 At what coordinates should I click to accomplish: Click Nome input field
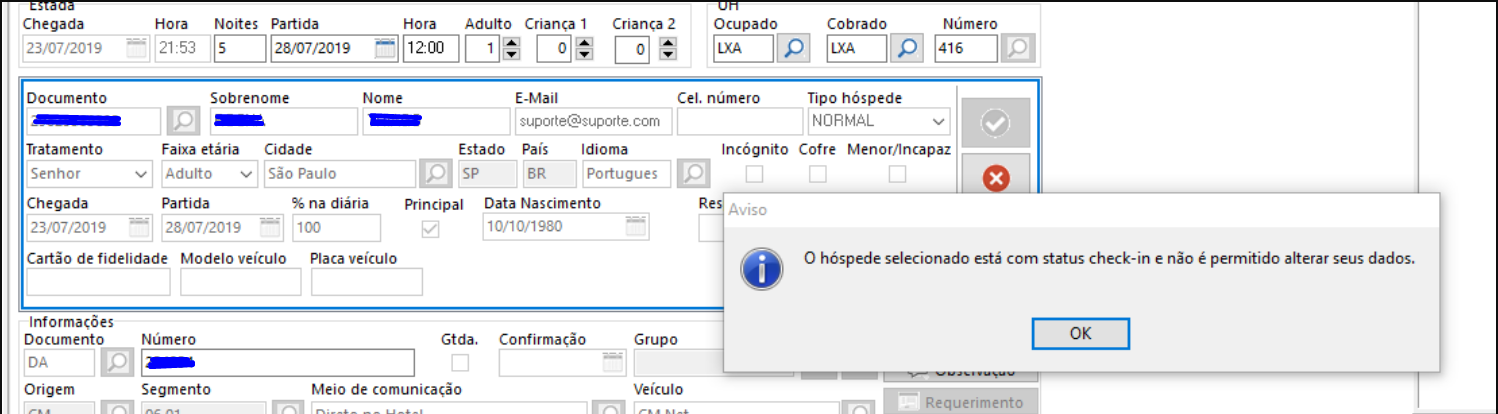pyautogui.click(x=435, y=121)
